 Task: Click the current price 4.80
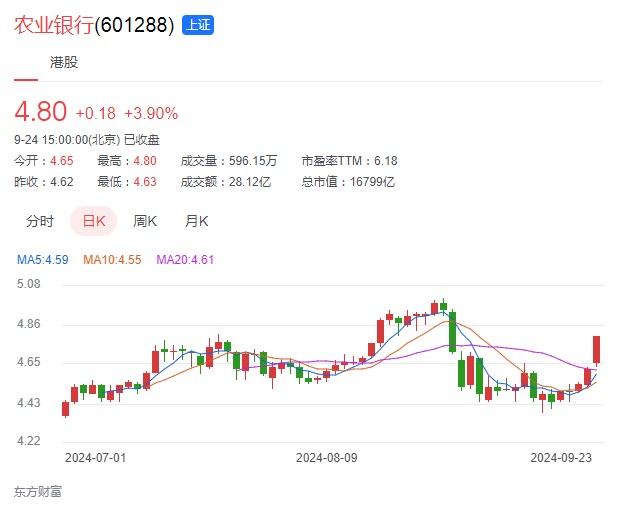coord(40,111)
